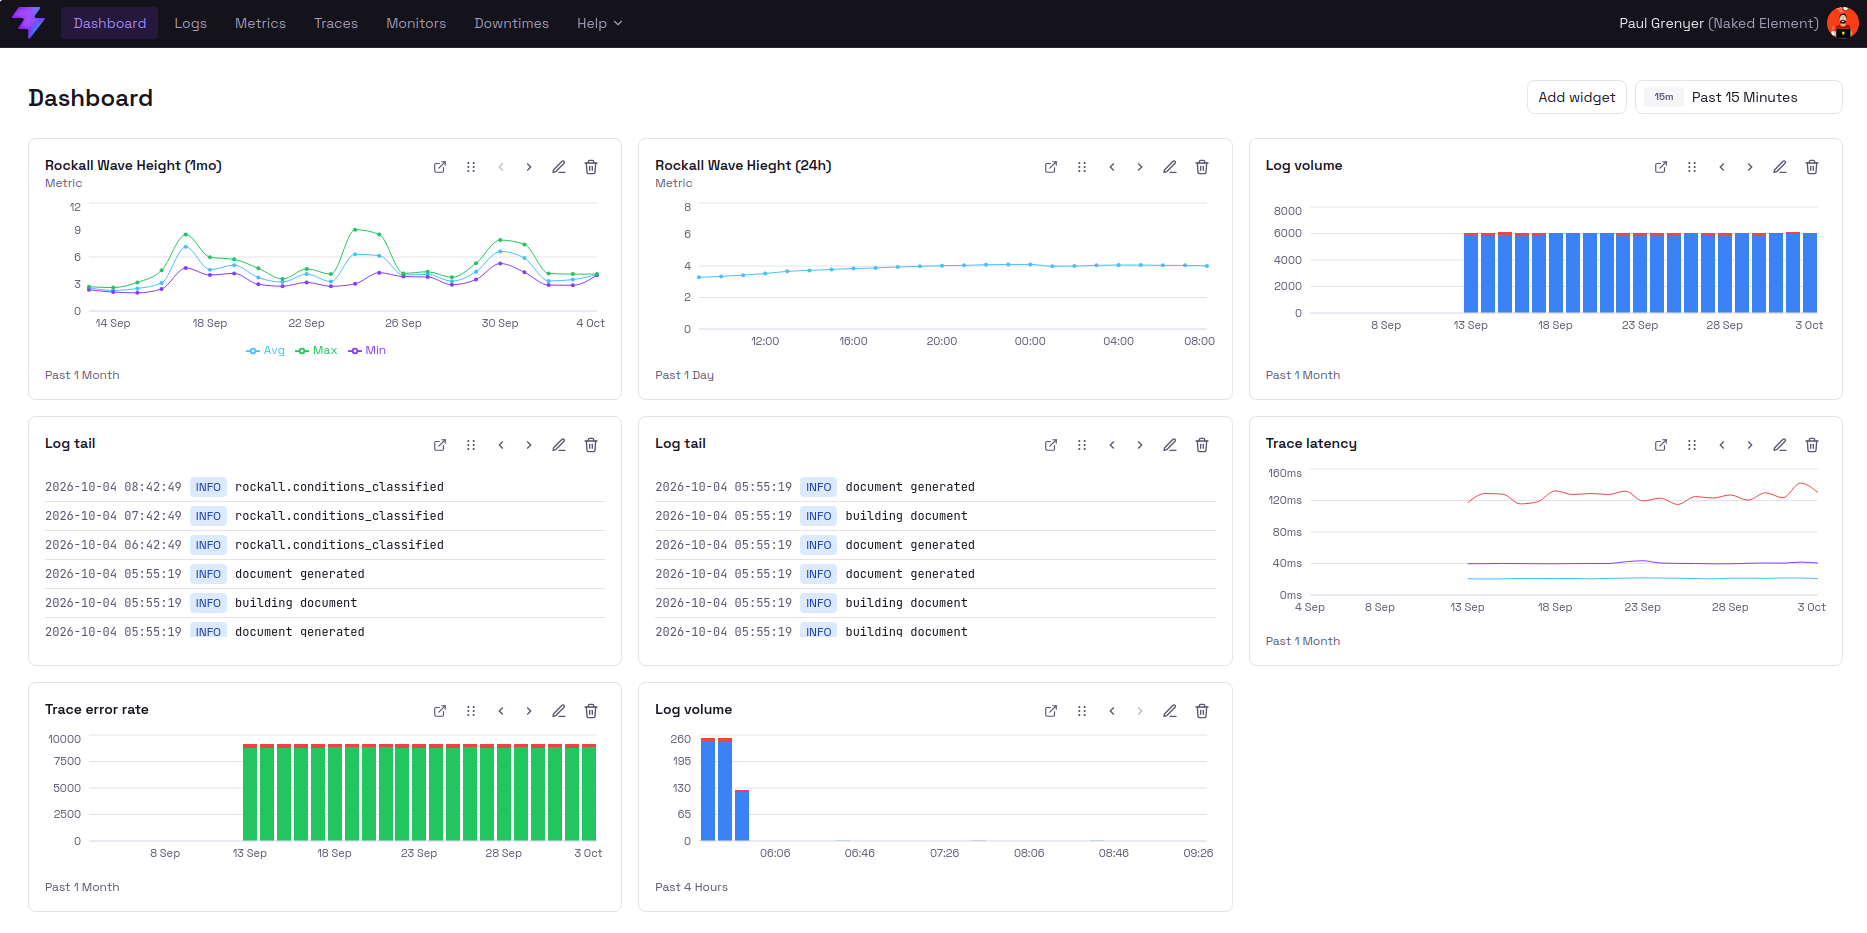This screenshot has height=933, width=1867.
Task: Edit the Trace error rate widget
Action: coord(559,711)
